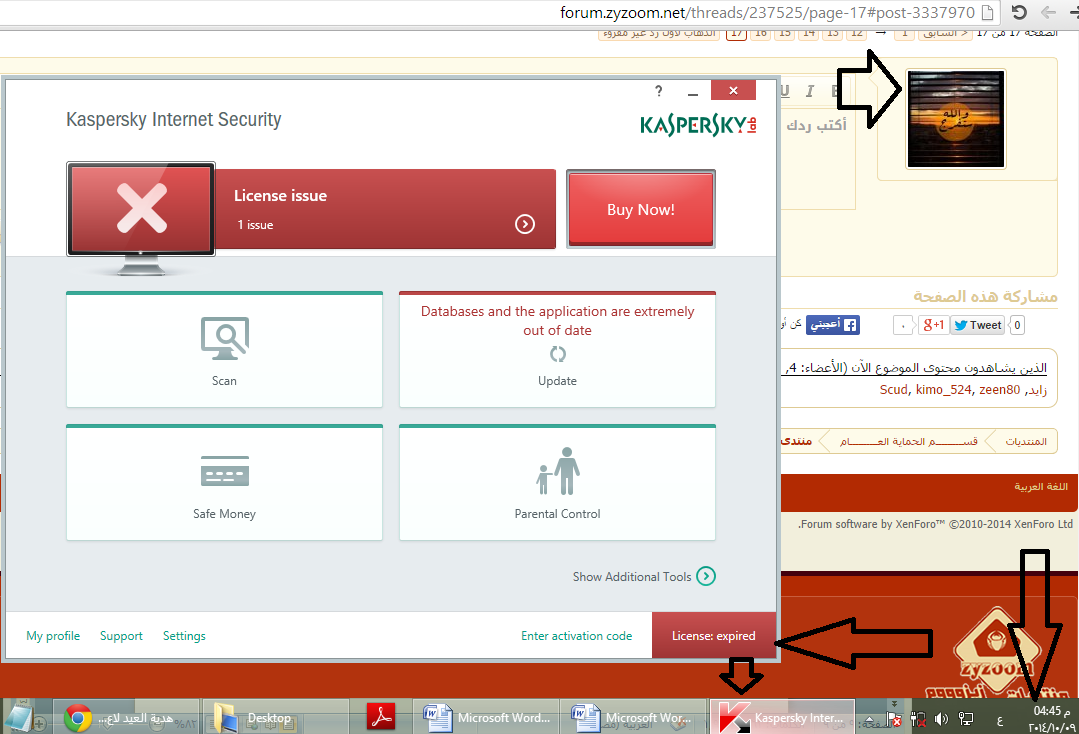Open Chrome taskbar button

click(x=126, y=717)
